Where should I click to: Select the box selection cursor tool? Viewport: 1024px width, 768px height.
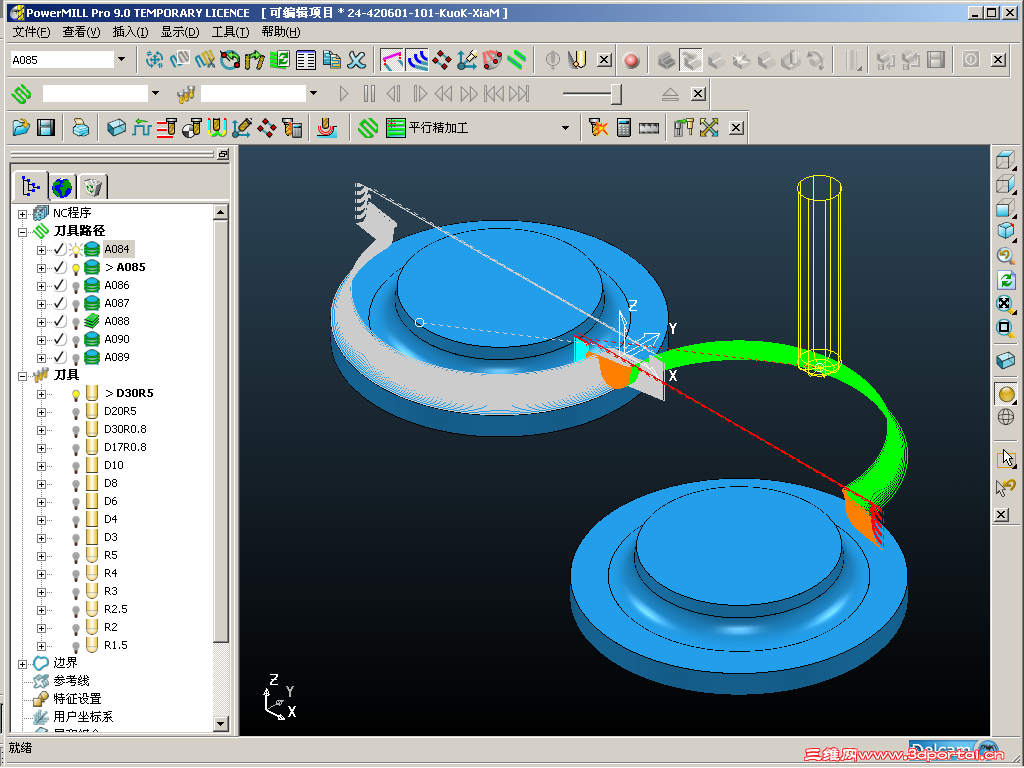(x=1006, y=458)
